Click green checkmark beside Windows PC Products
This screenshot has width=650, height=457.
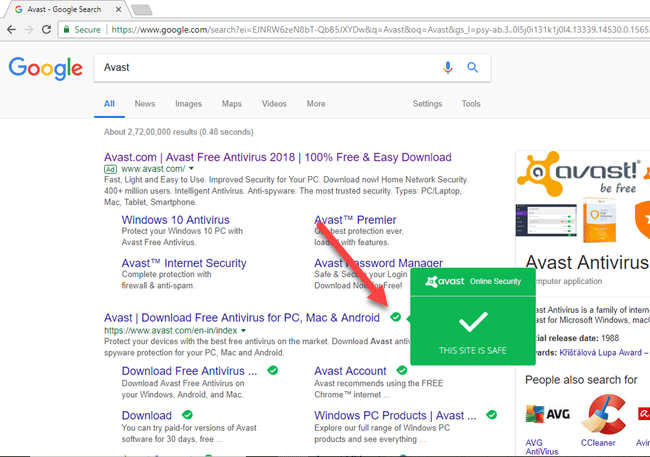(492, 415)
